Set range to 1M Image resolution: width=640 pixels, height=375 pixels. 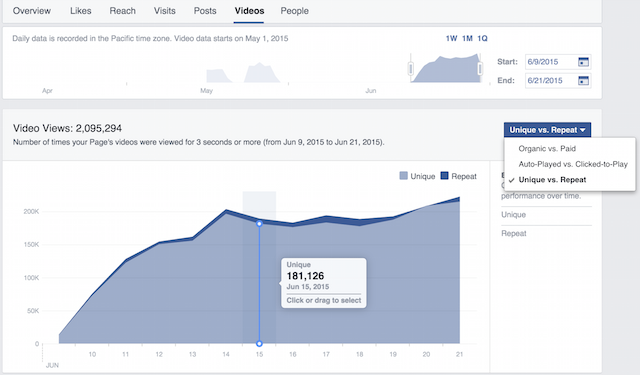pos(467,38)
